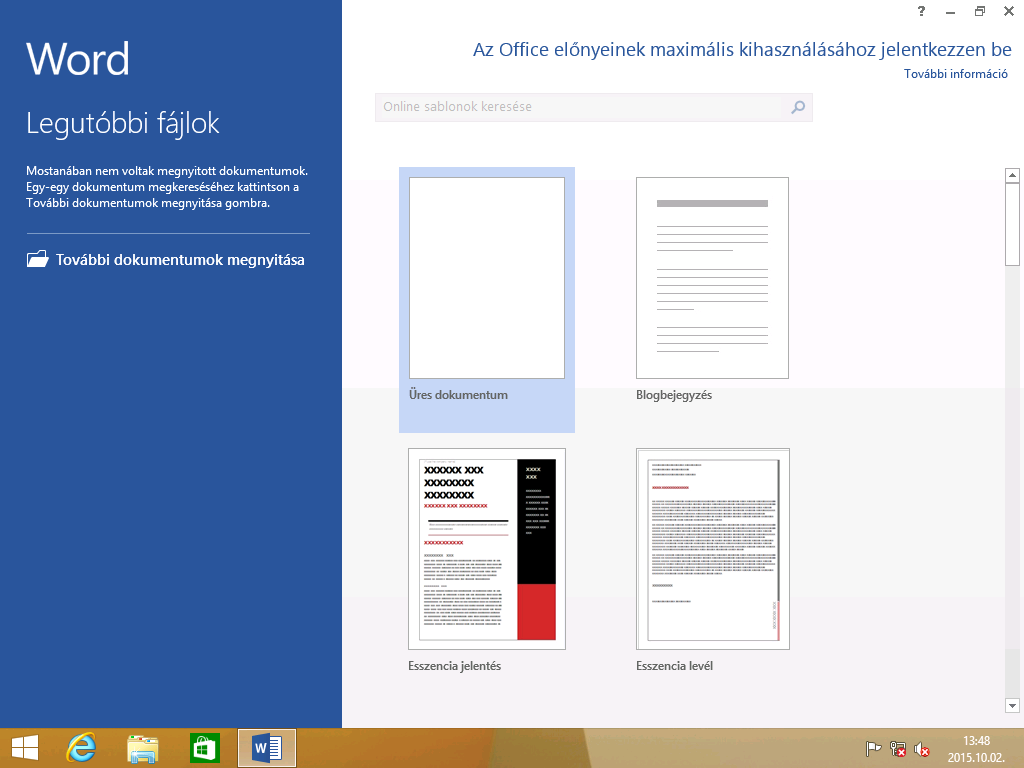1024x768 pixels.
Task: Restore down the Word window
Action: (x=980, y=11)
